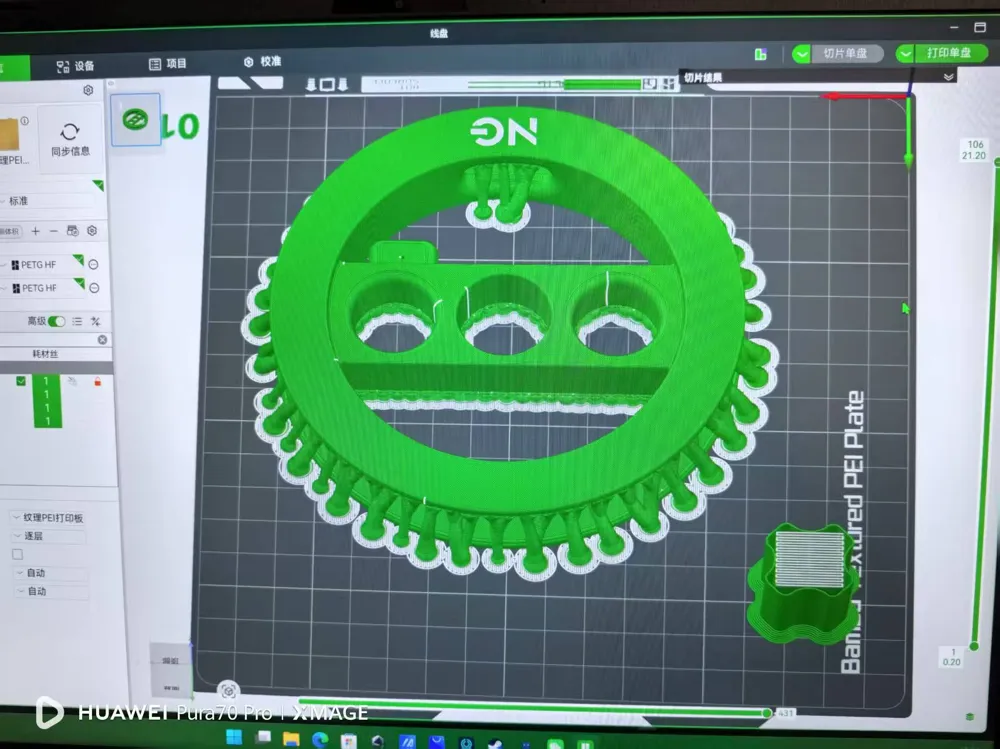Tick the empty checkbox below 逐层
This screenshot has width=1000, height=749.
point(18,554)
